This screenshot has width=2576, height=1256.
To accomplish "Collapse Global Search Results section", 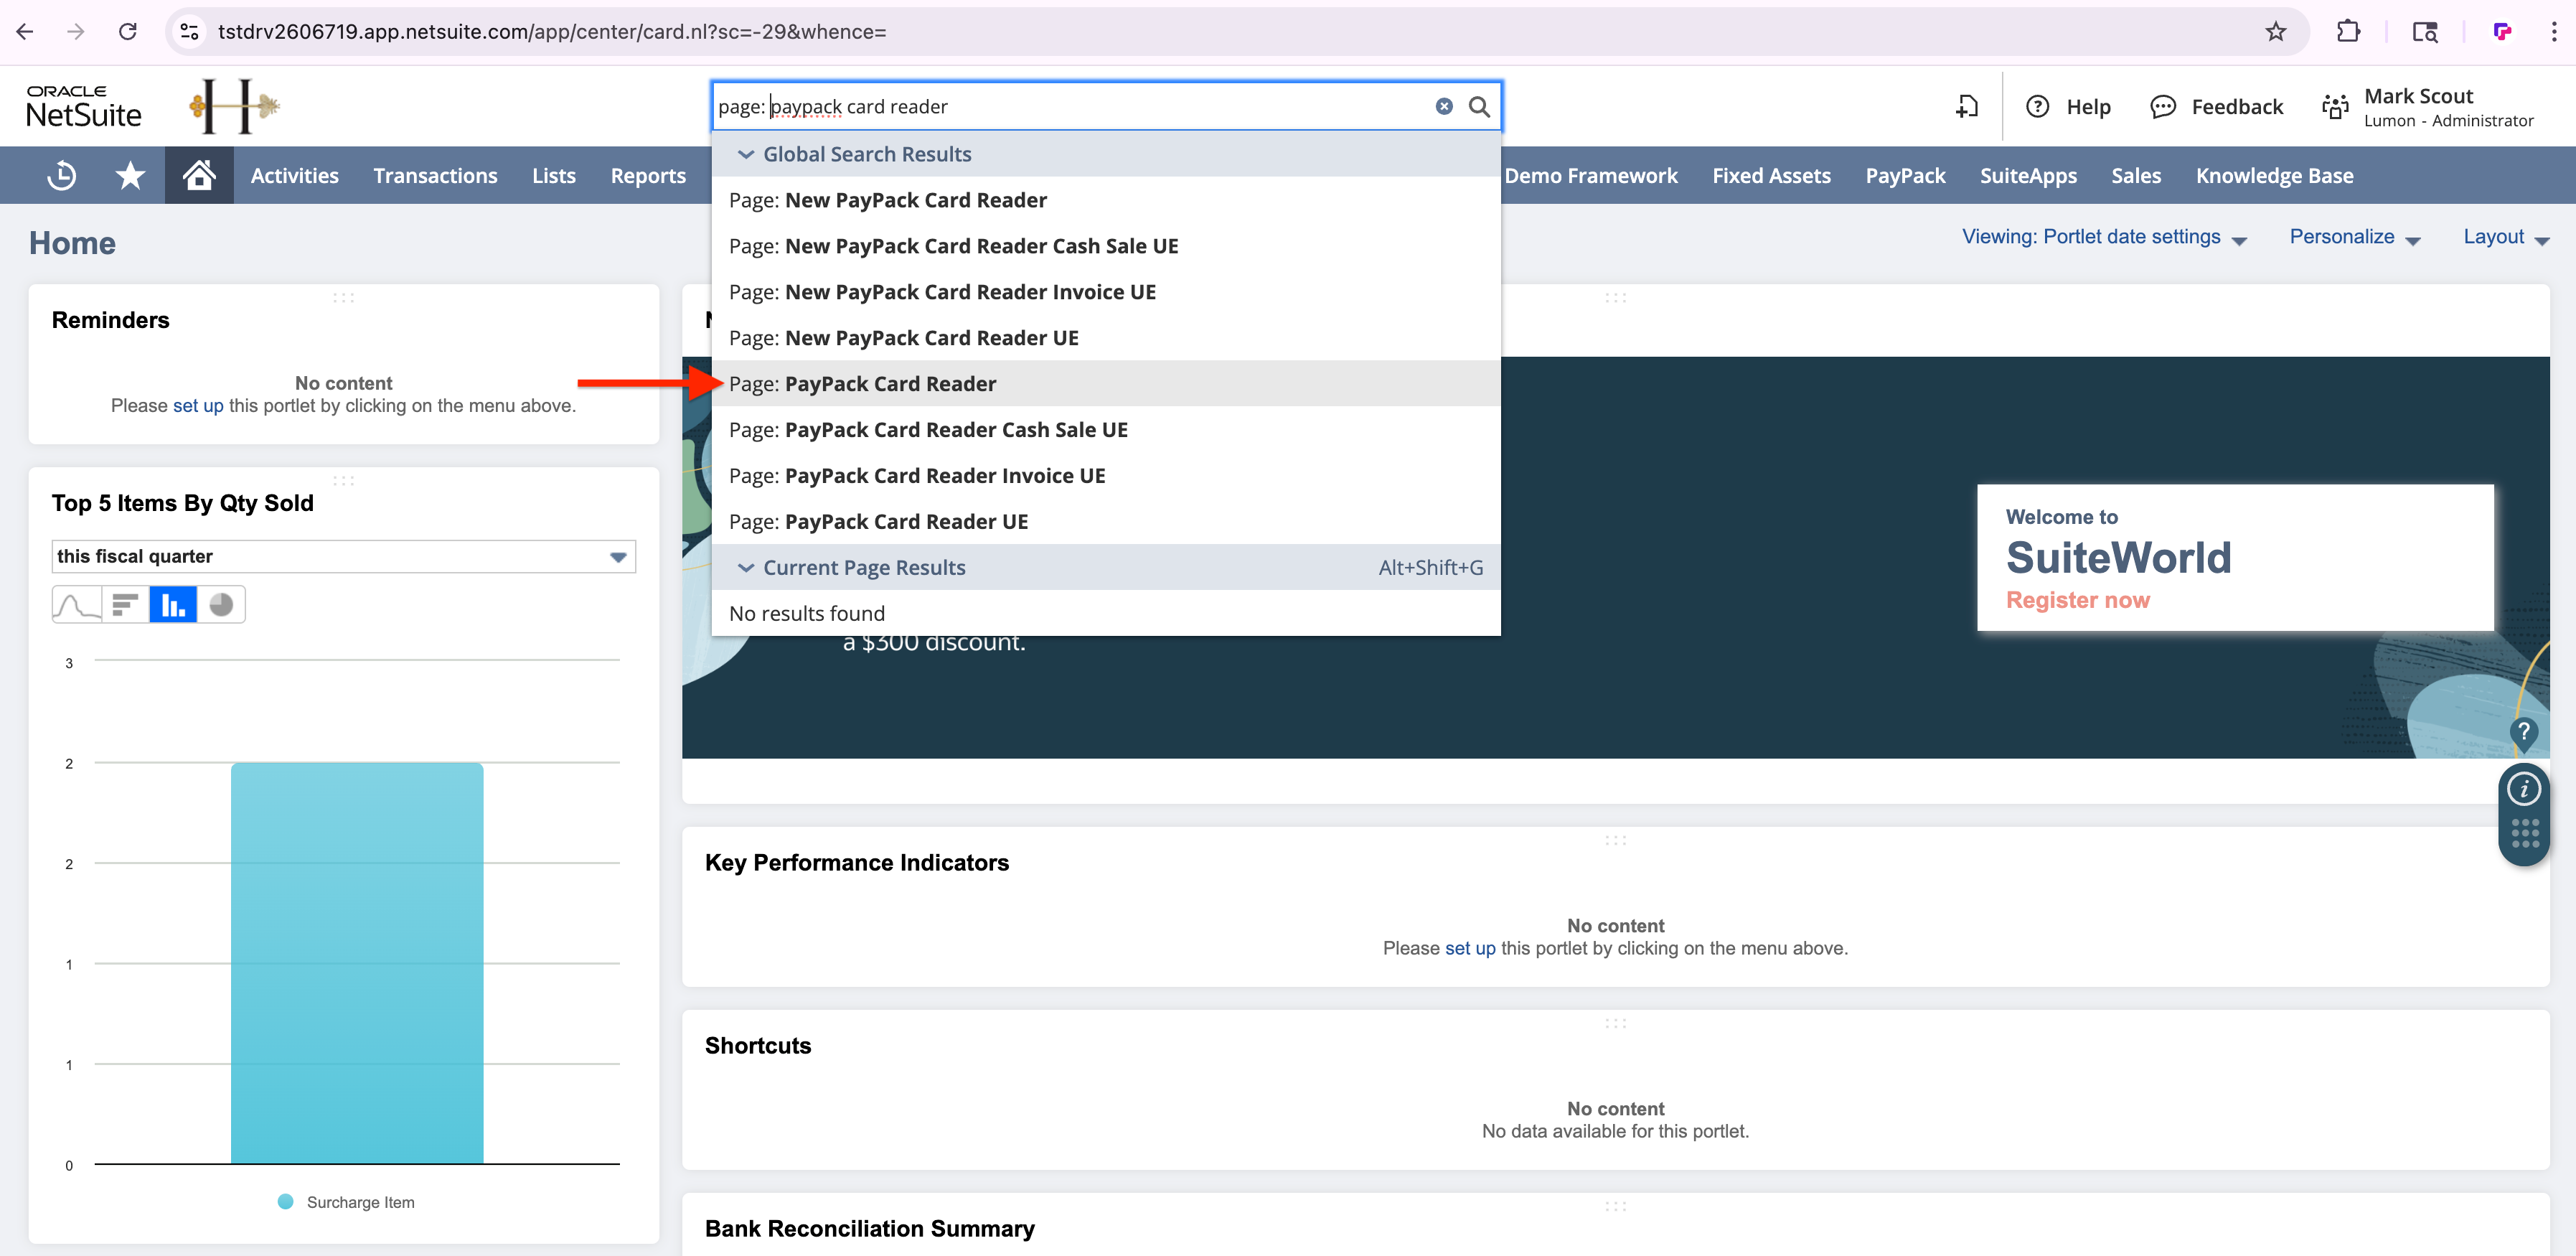I will [x=745, y=154].
